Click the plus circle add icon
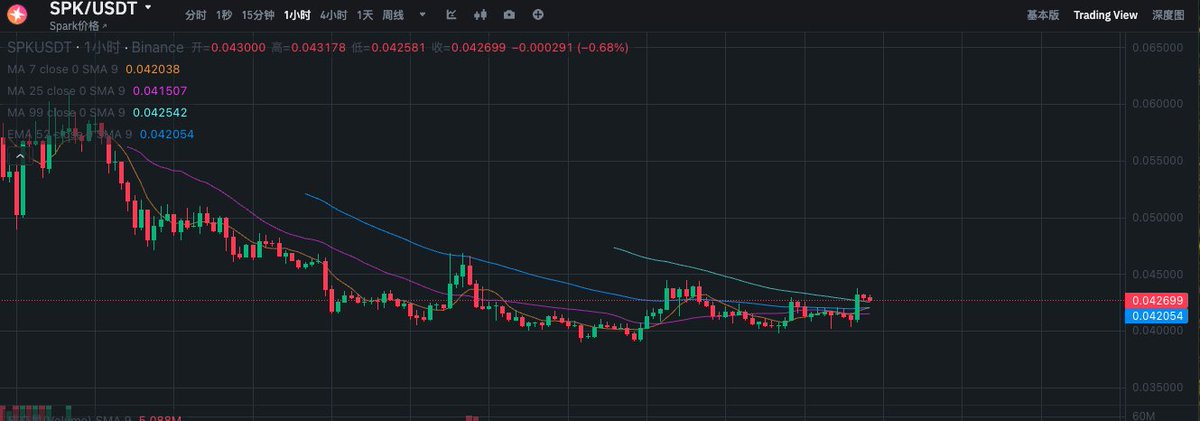The width and height of the screenshot is (1200, 421). [x=539, y=15]
